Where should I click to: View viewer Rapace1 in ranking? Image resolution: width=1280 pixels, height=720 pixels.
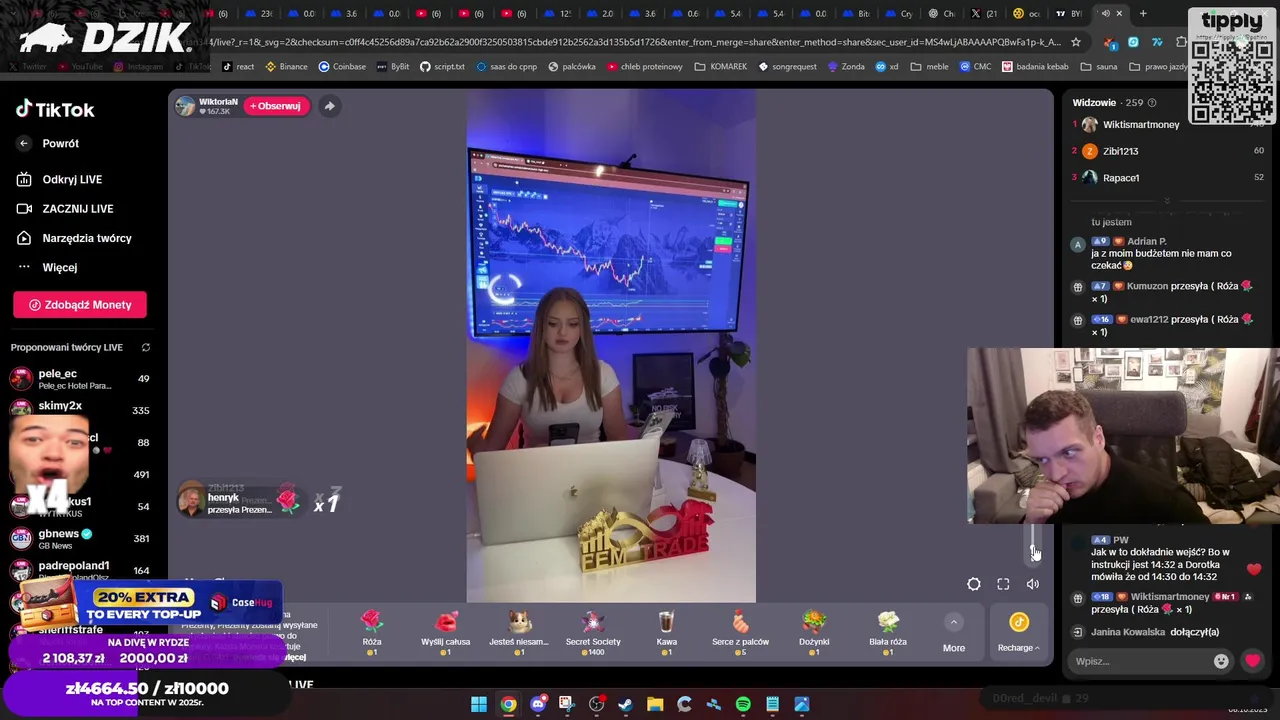(1121, 178)
